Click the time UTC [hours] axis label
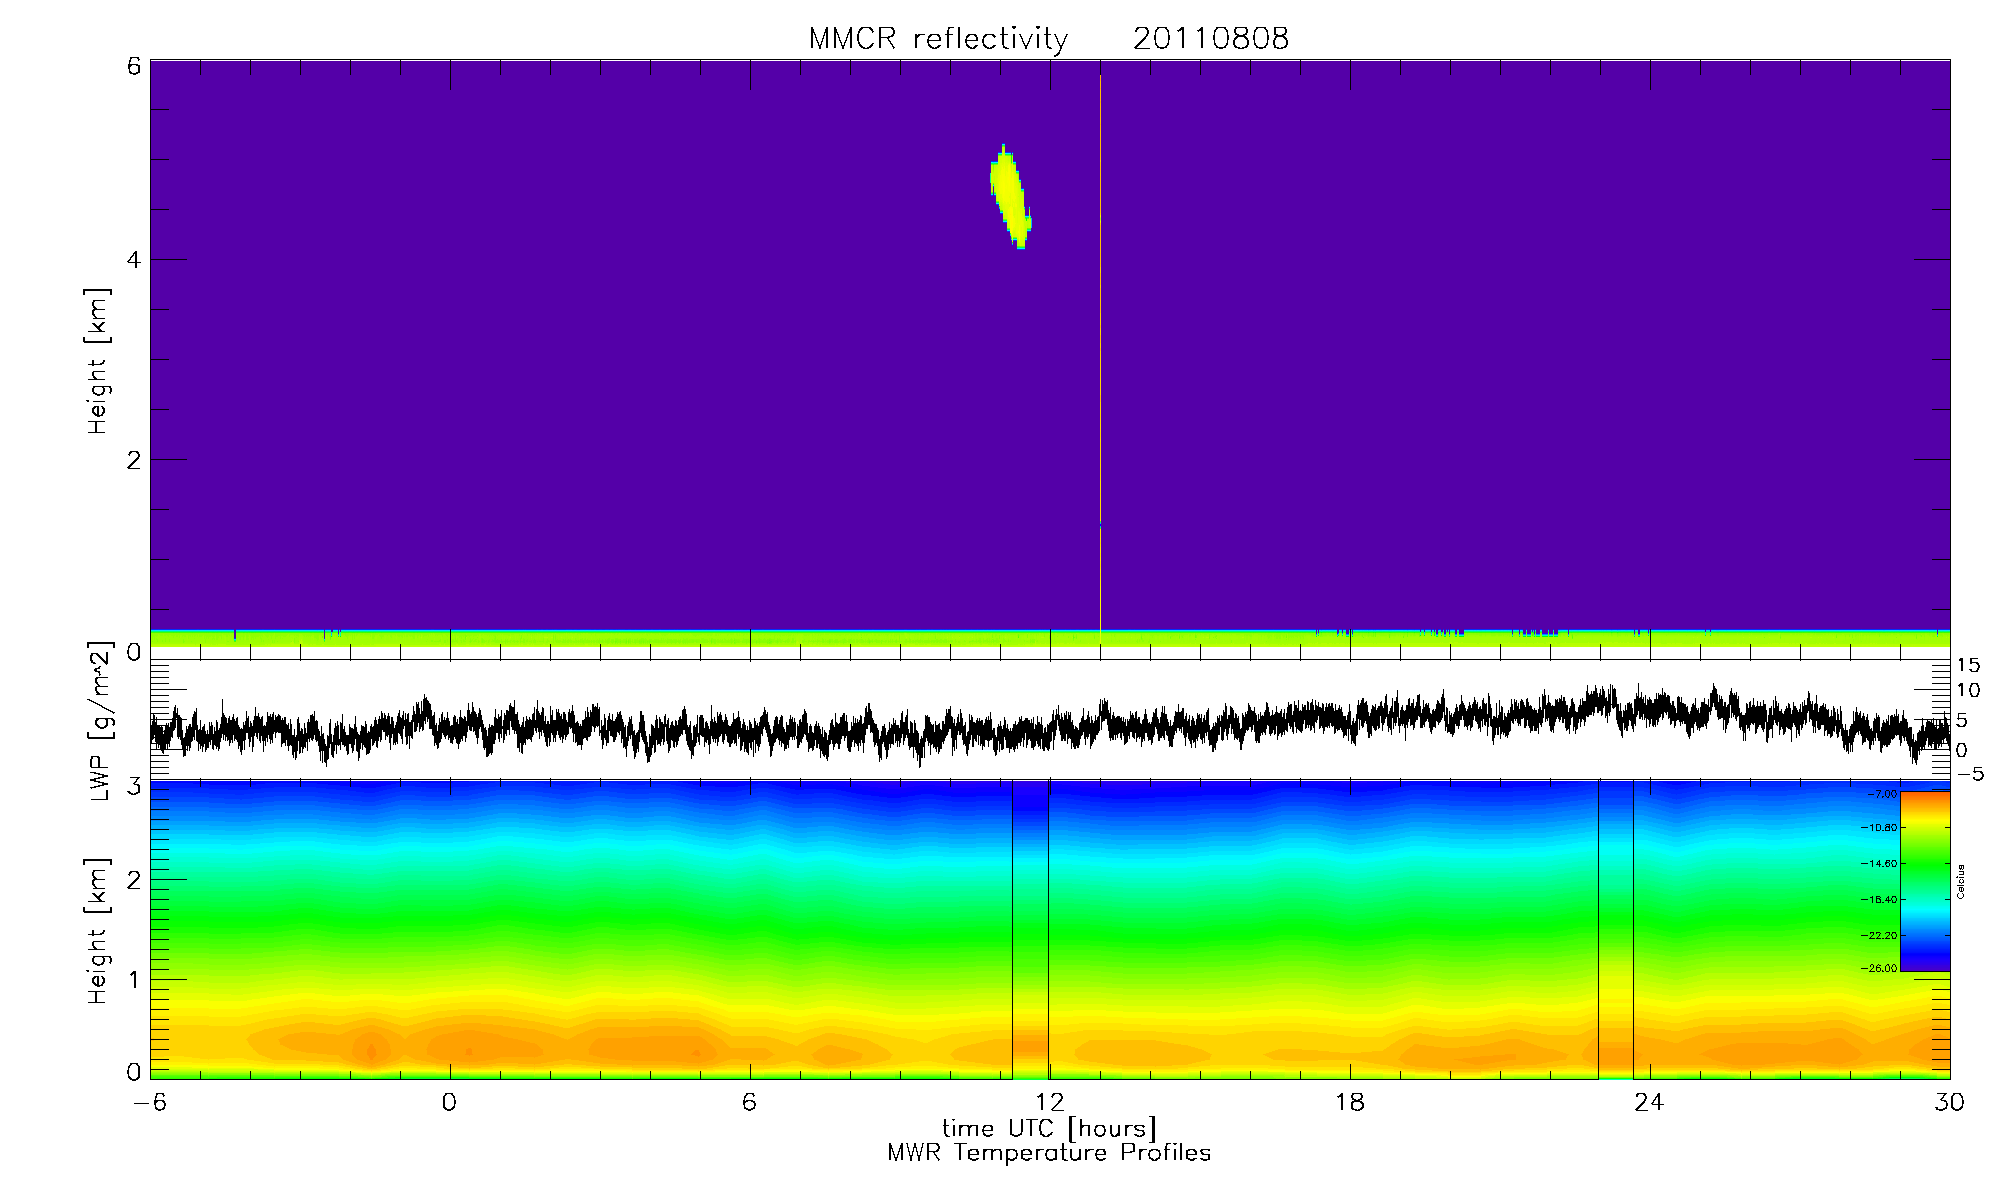The height and width of the screenshot is (1200, 2000). [1049, 1128]
